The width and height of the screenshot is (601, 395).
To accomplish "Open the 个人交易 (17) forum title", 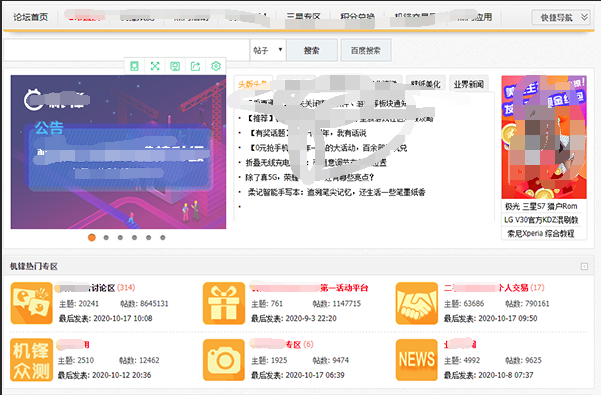I will point(494,288).
